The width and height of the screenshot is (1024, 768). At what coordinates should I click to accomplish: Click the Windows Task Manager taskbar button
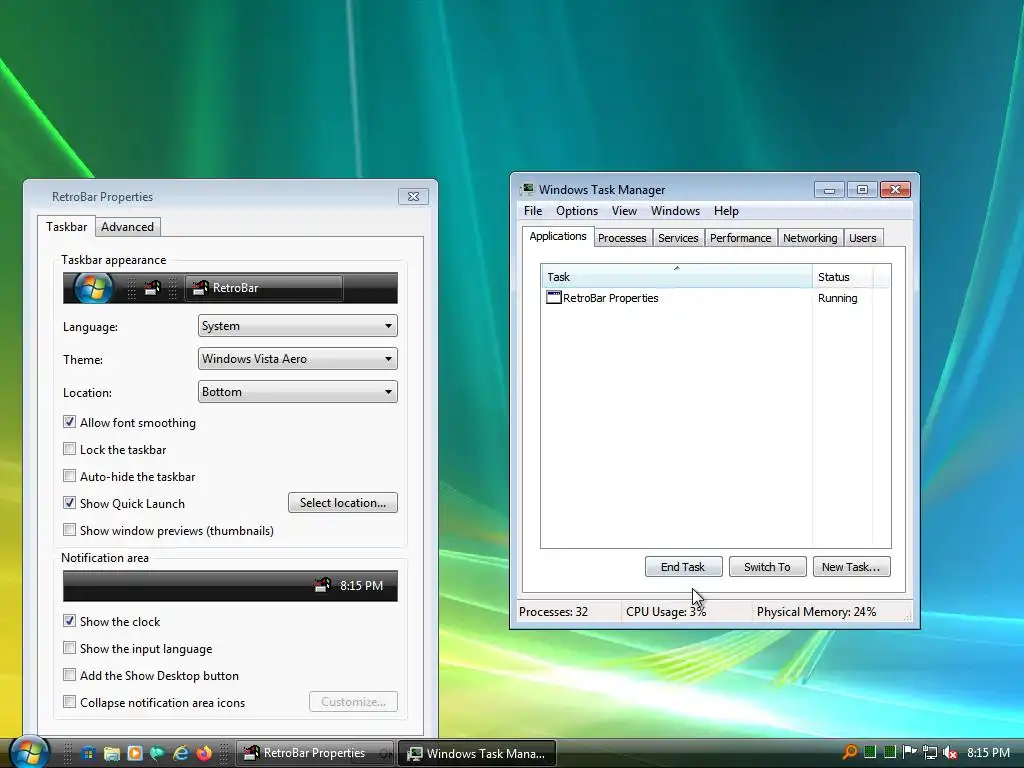click(477, 754)
